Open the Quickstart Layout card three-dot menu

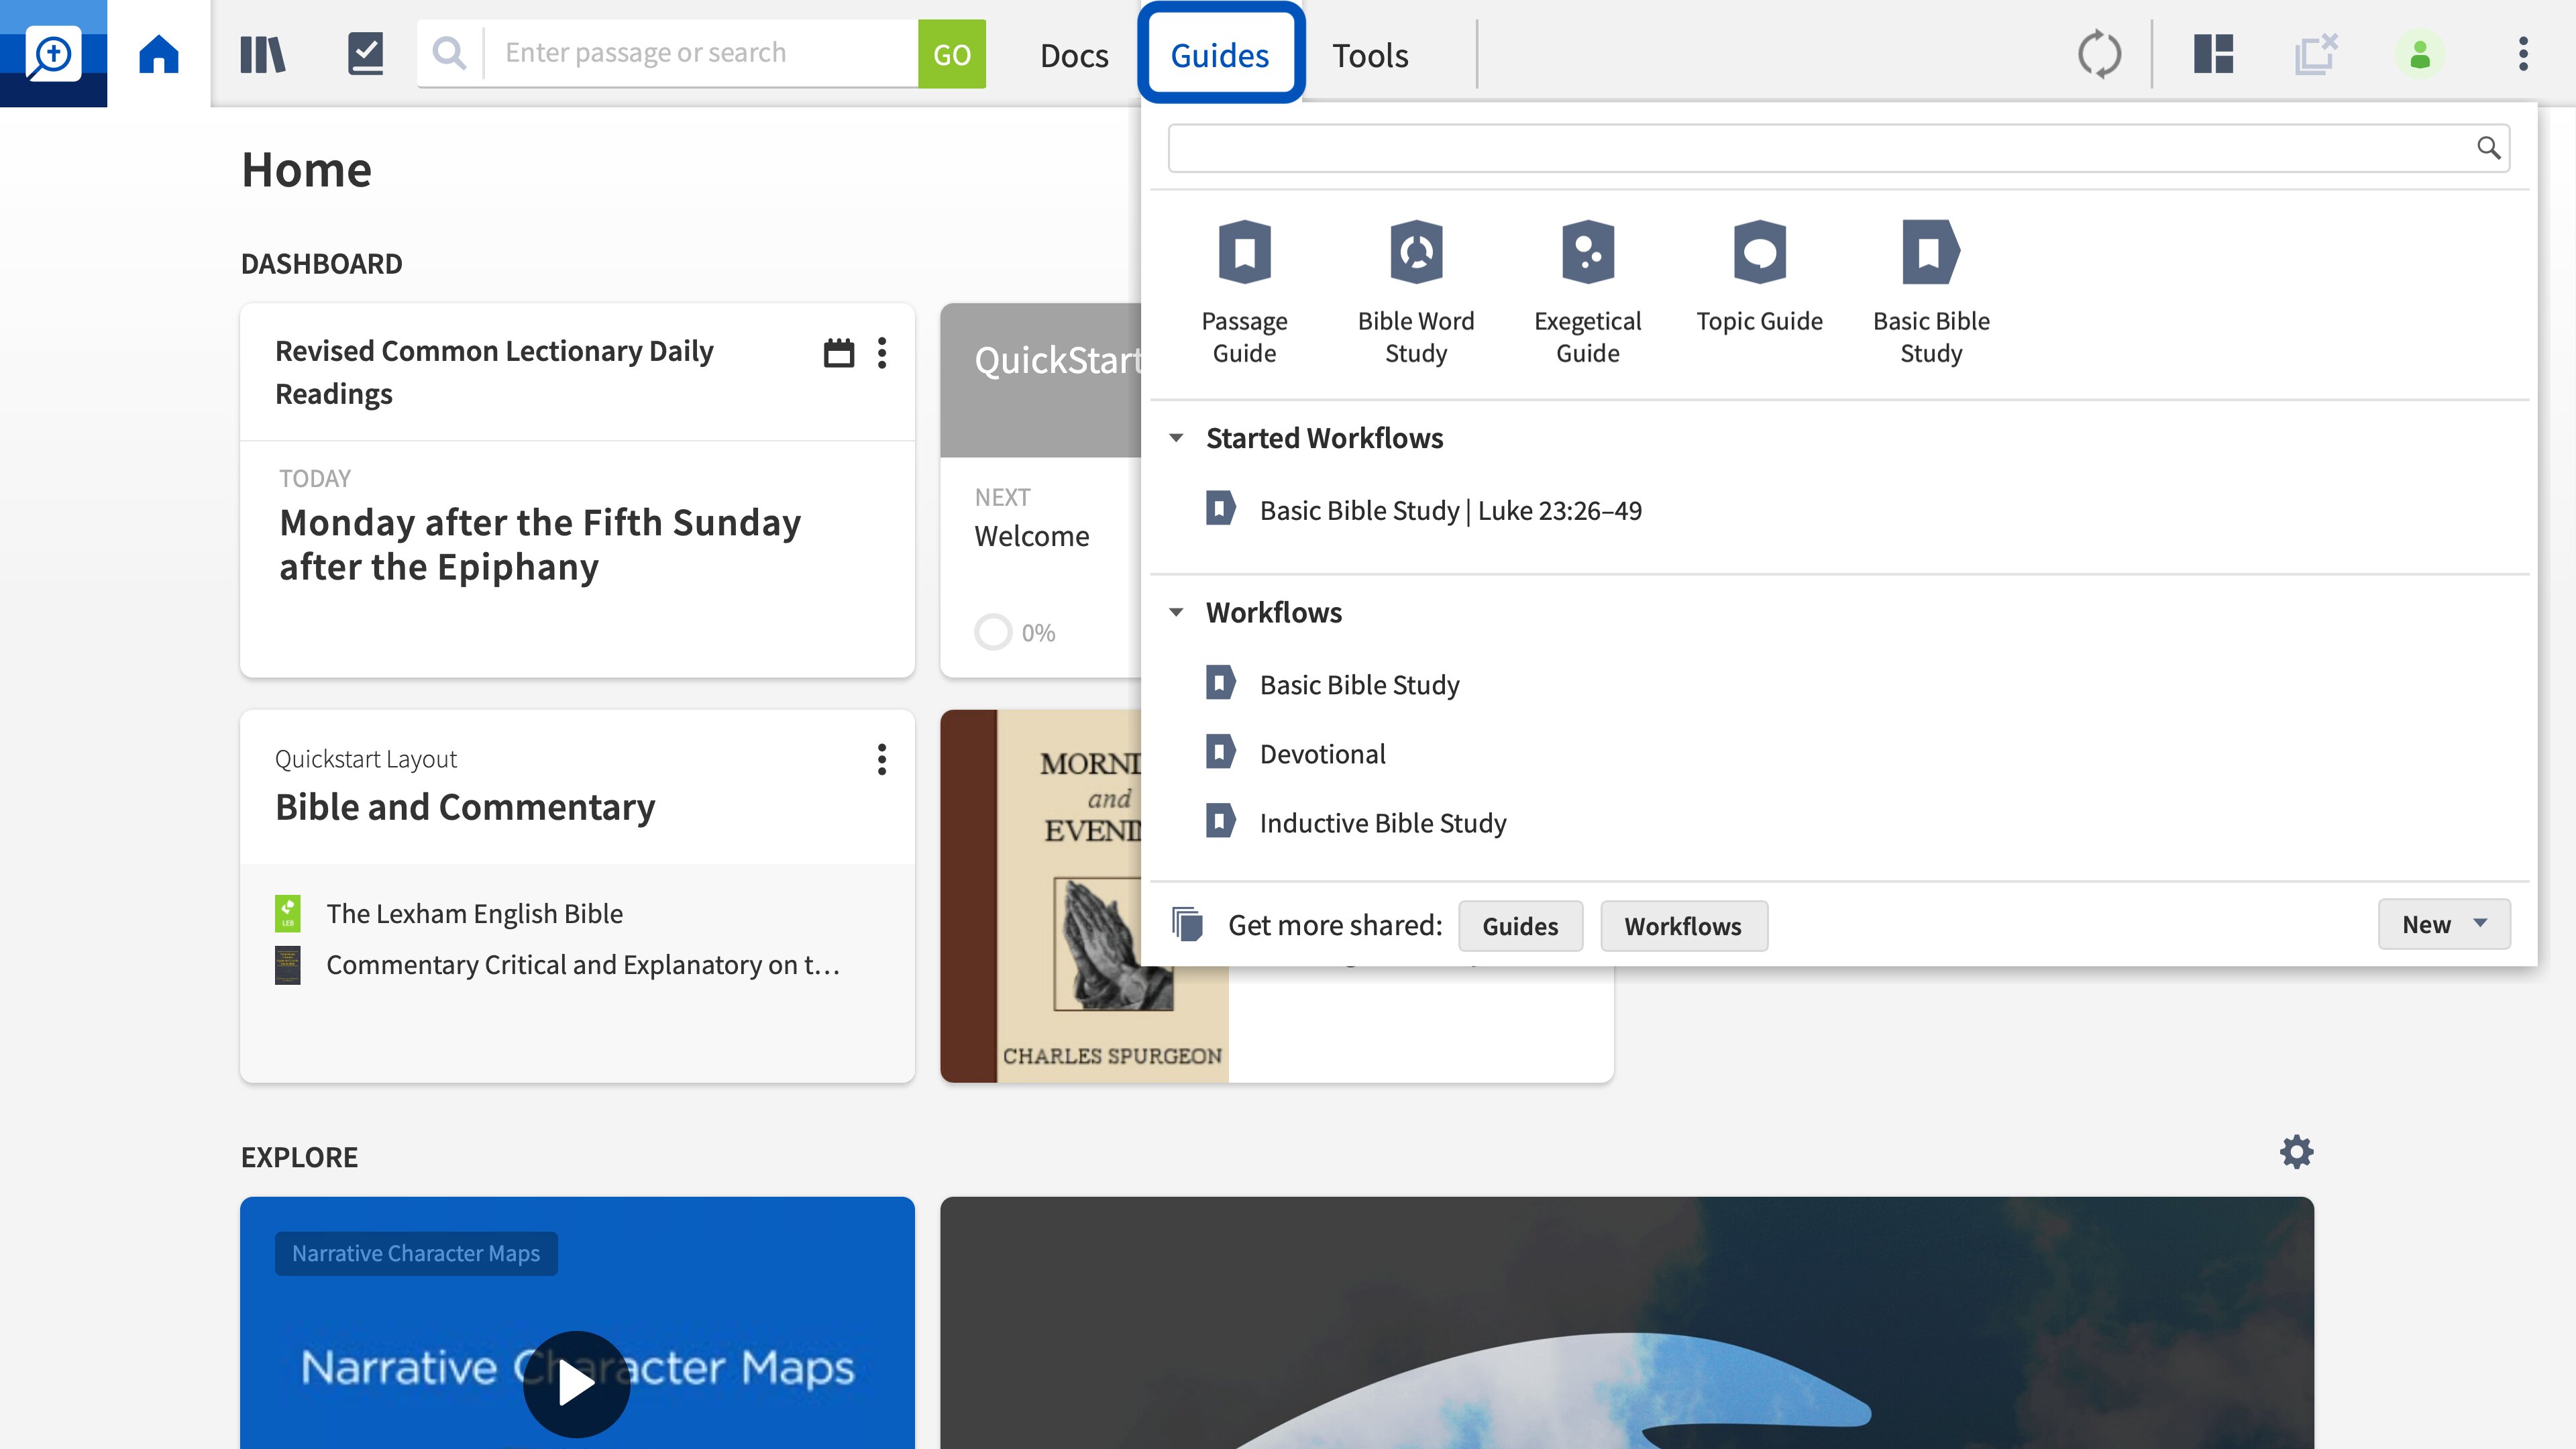pos(882,759)
